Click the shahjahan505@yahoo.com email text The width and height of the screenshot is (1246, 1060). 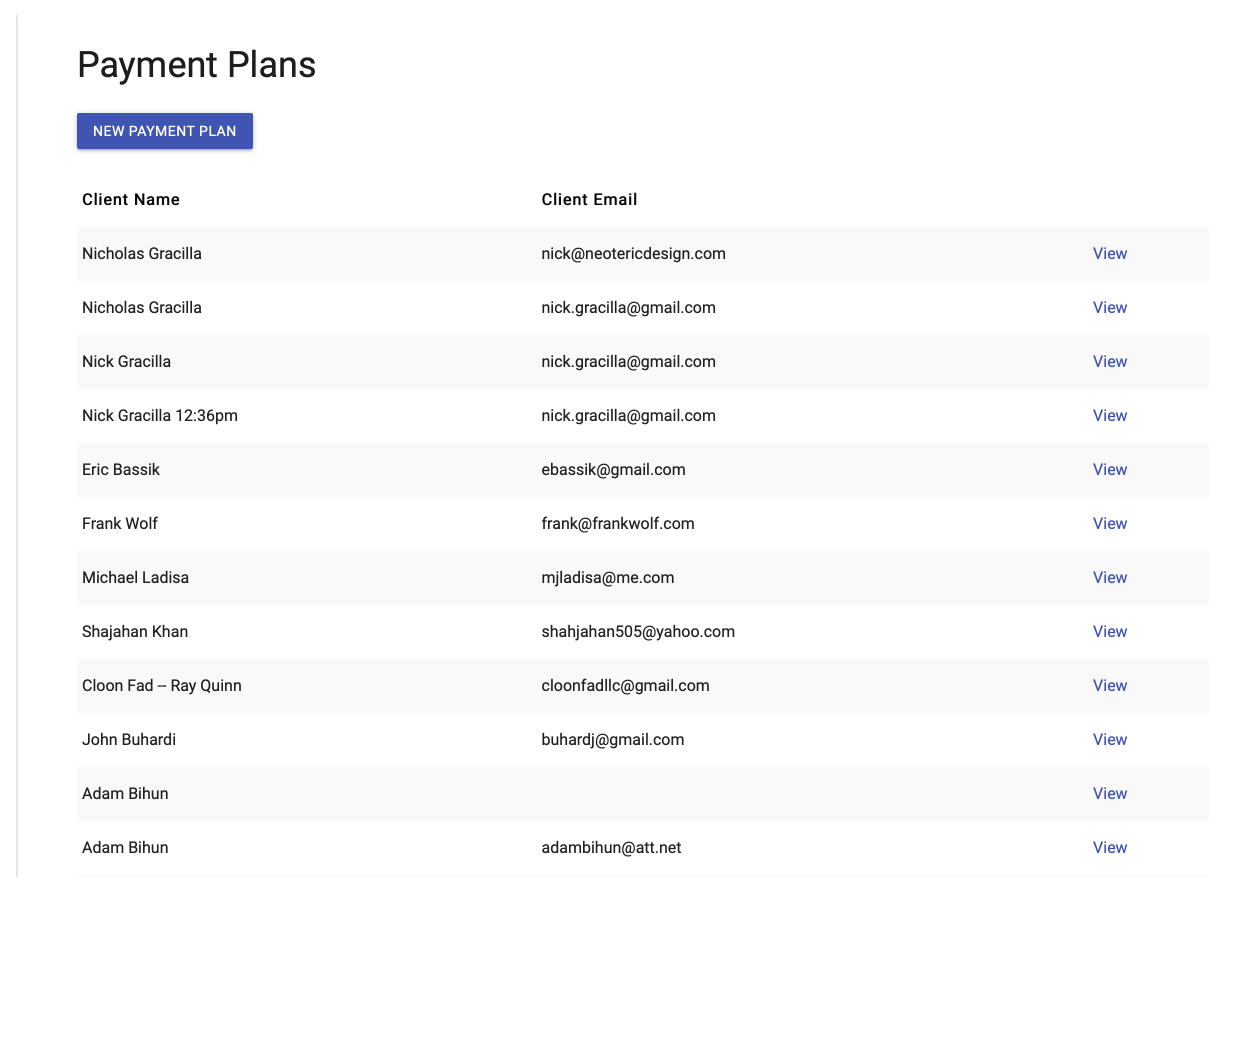click(x=637, y=632)
